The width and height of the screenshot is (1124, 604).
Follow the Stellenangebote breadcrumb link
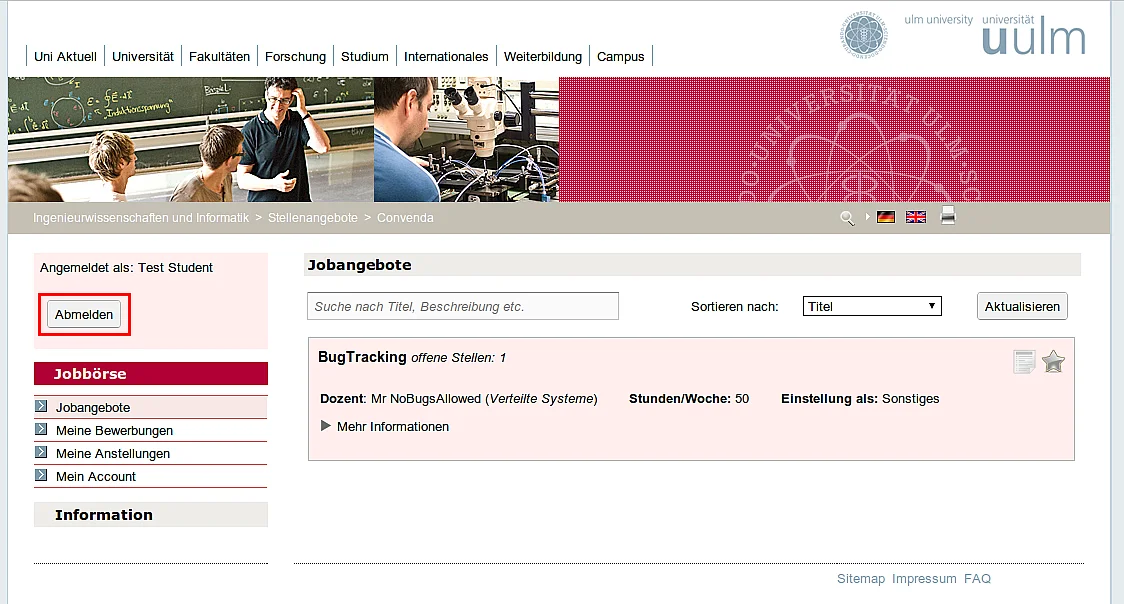pos(313,218)
